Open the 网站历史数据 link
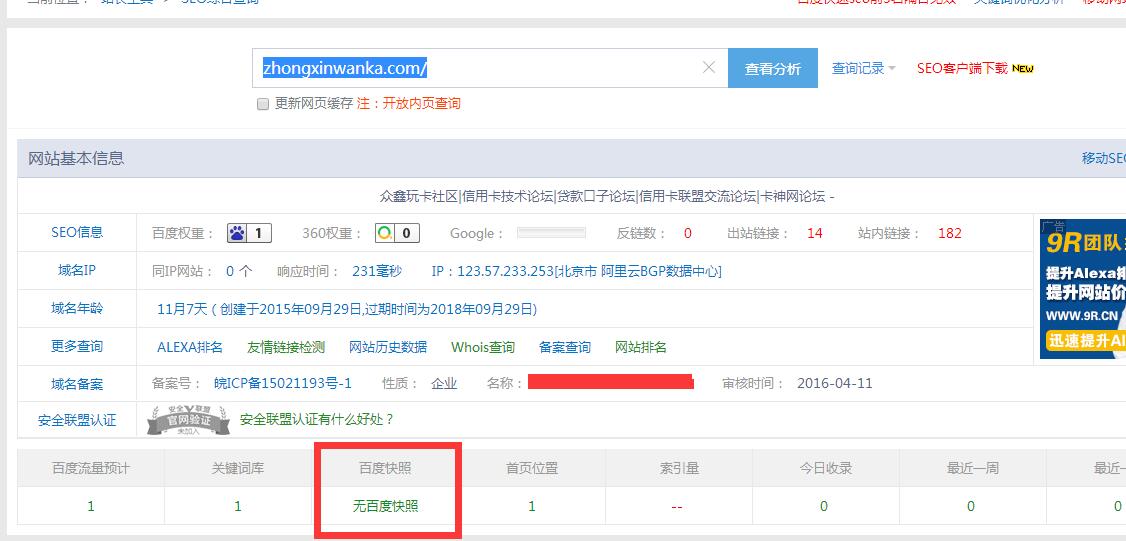This screenshot has width=1126, height=541. [x=388, y=347]
